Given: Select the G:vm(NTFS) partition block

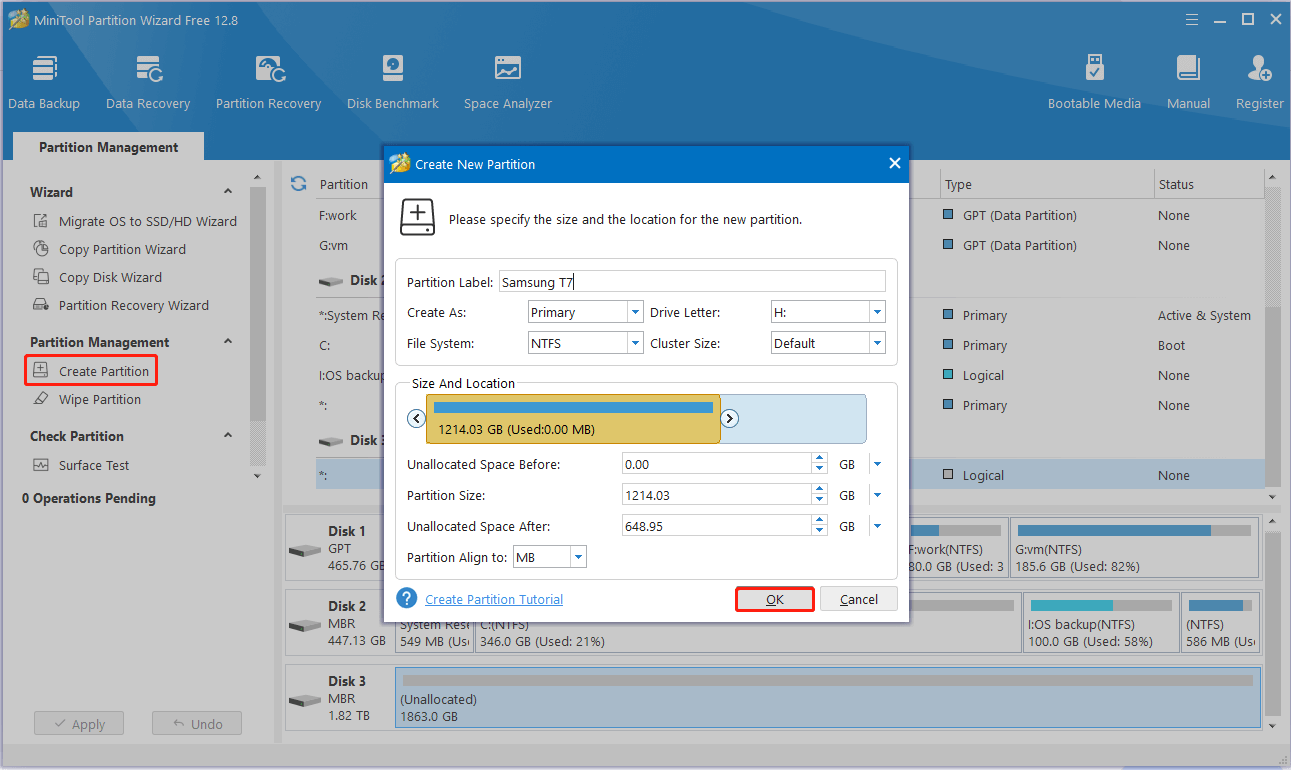Looking at the screenshot, I should click(x=1134, y=549).
